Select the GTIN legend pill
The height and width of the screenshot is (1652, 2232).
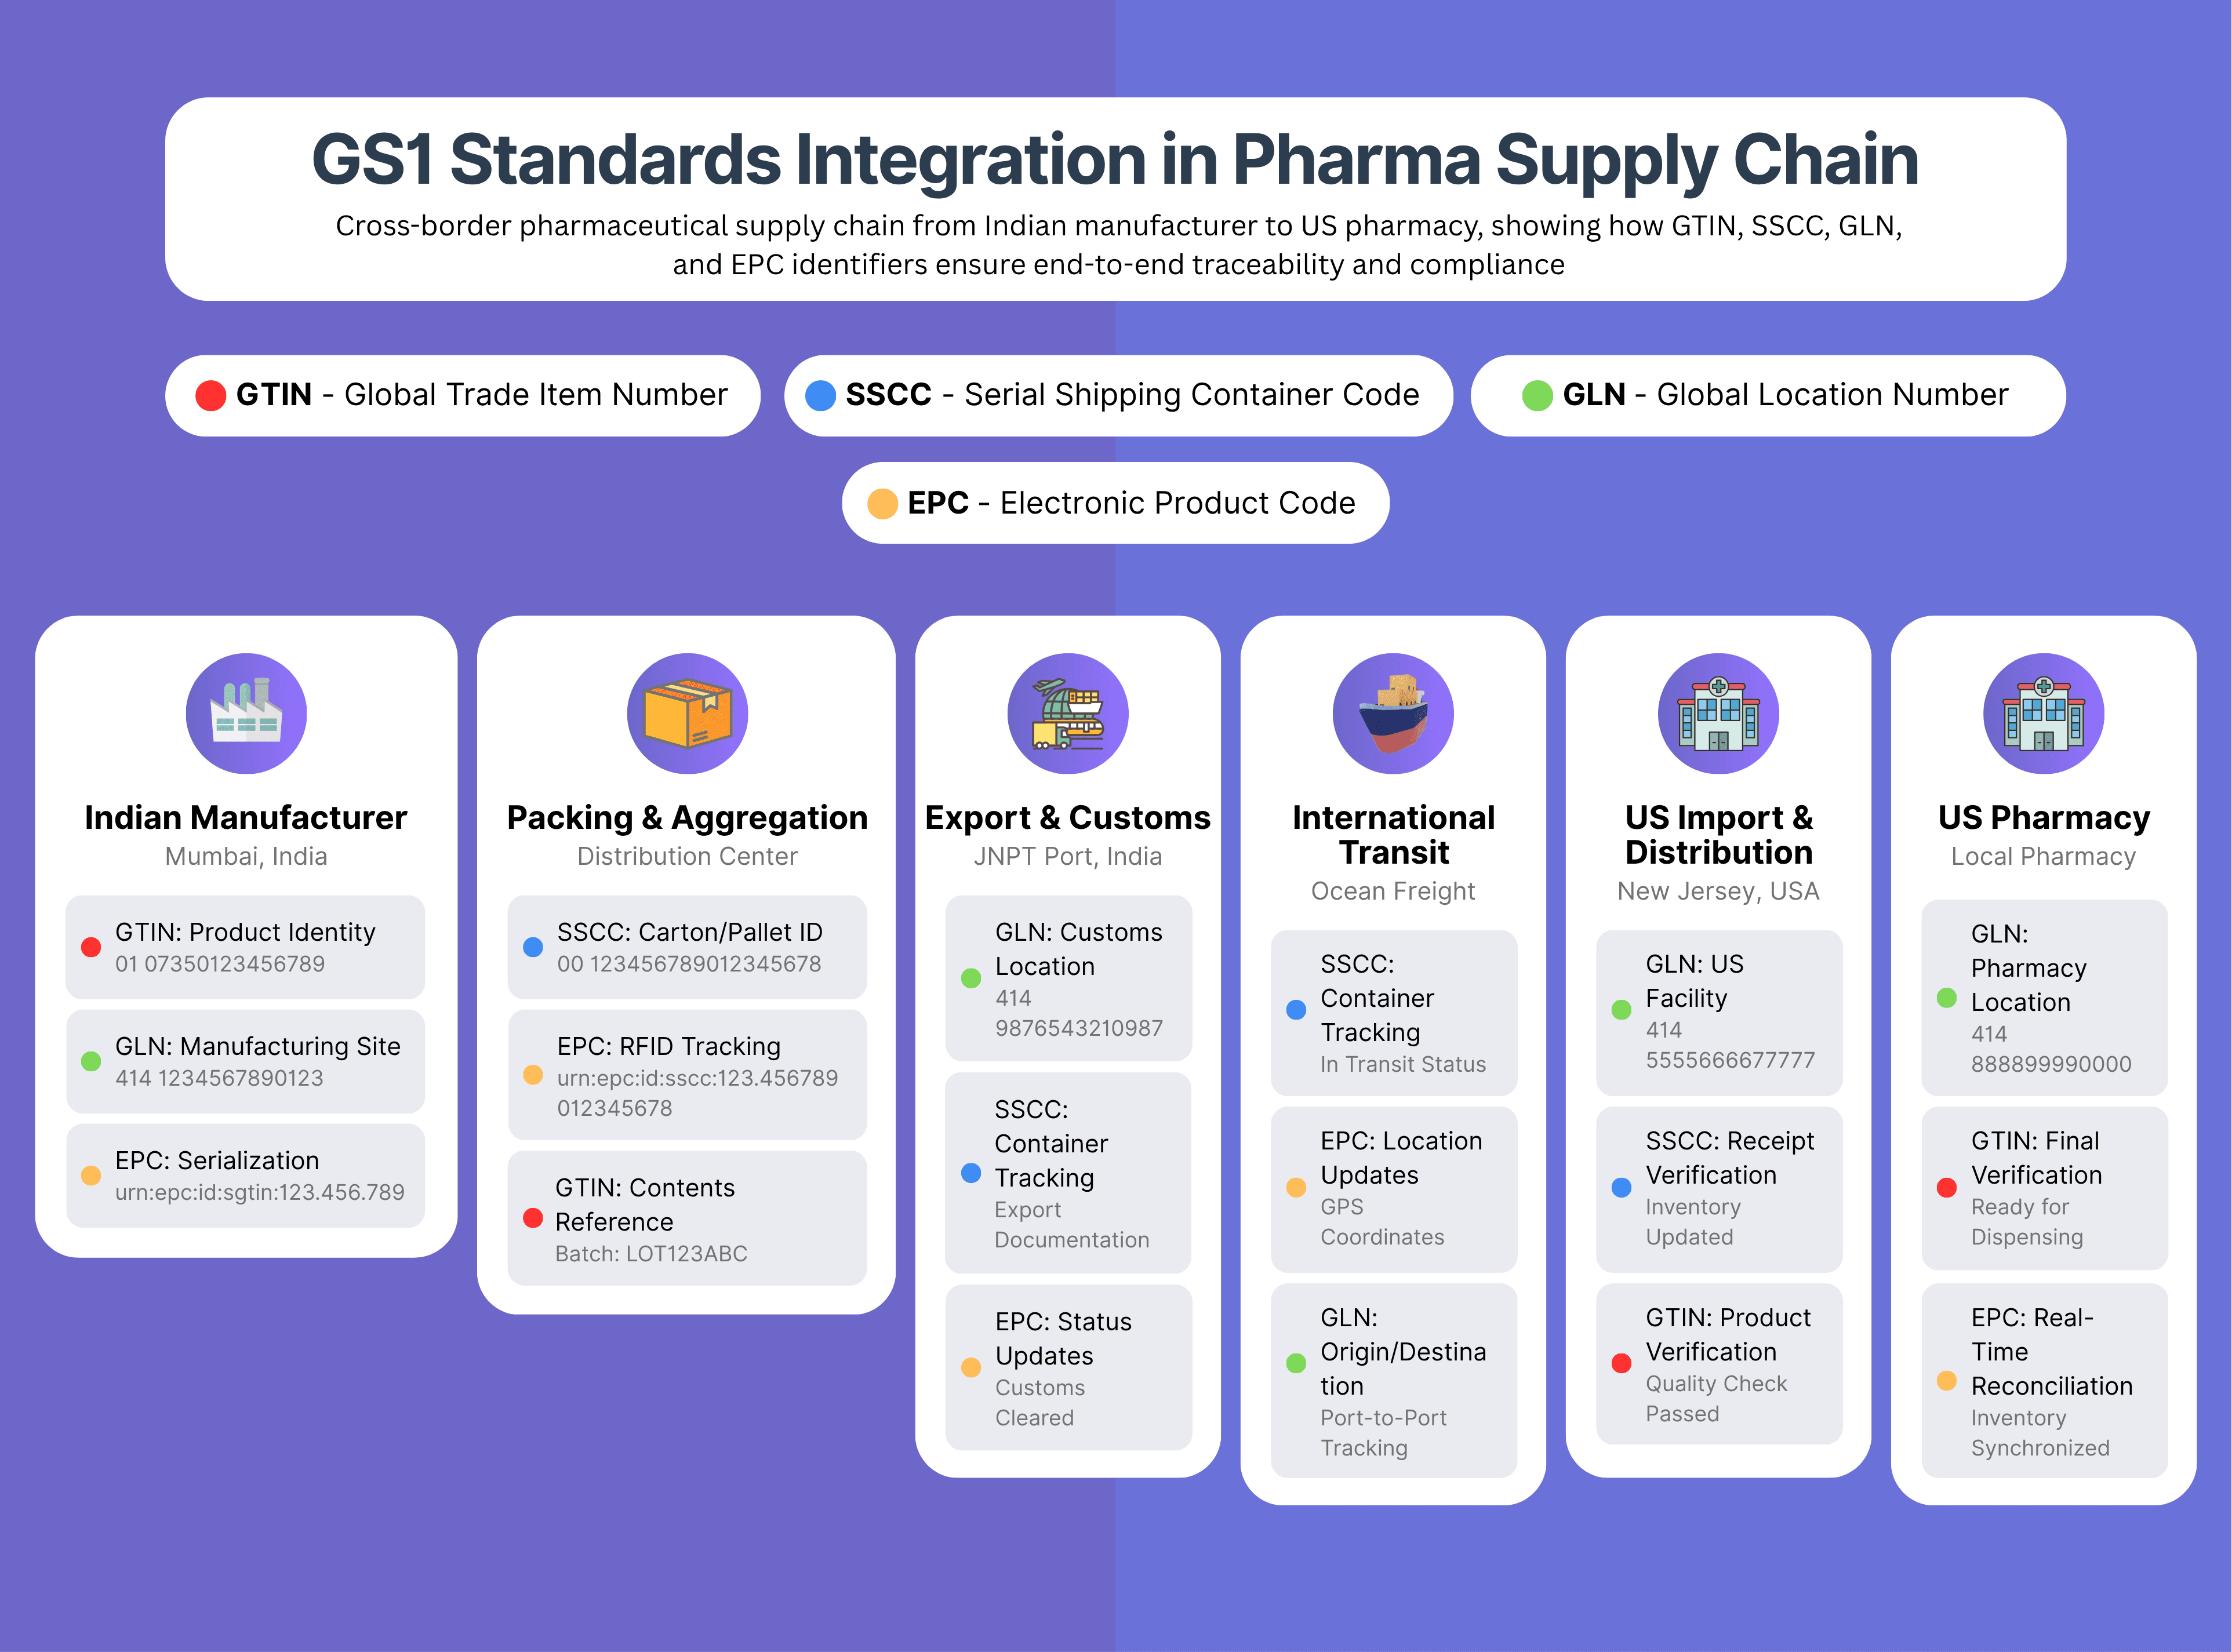[x=462, y=395]
